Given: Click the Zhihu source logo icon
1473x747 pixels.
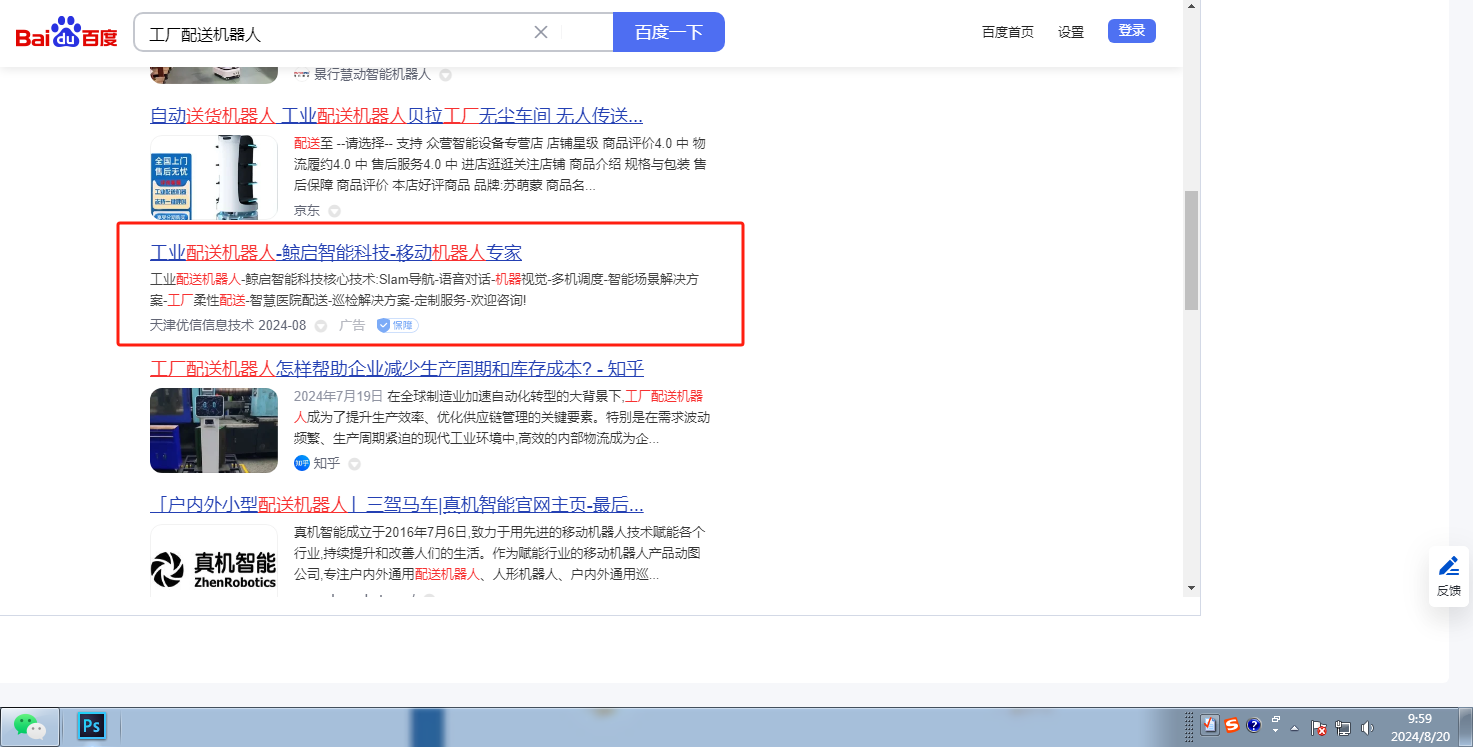Looking at the screenshot, I should click(x=301, y=463).
